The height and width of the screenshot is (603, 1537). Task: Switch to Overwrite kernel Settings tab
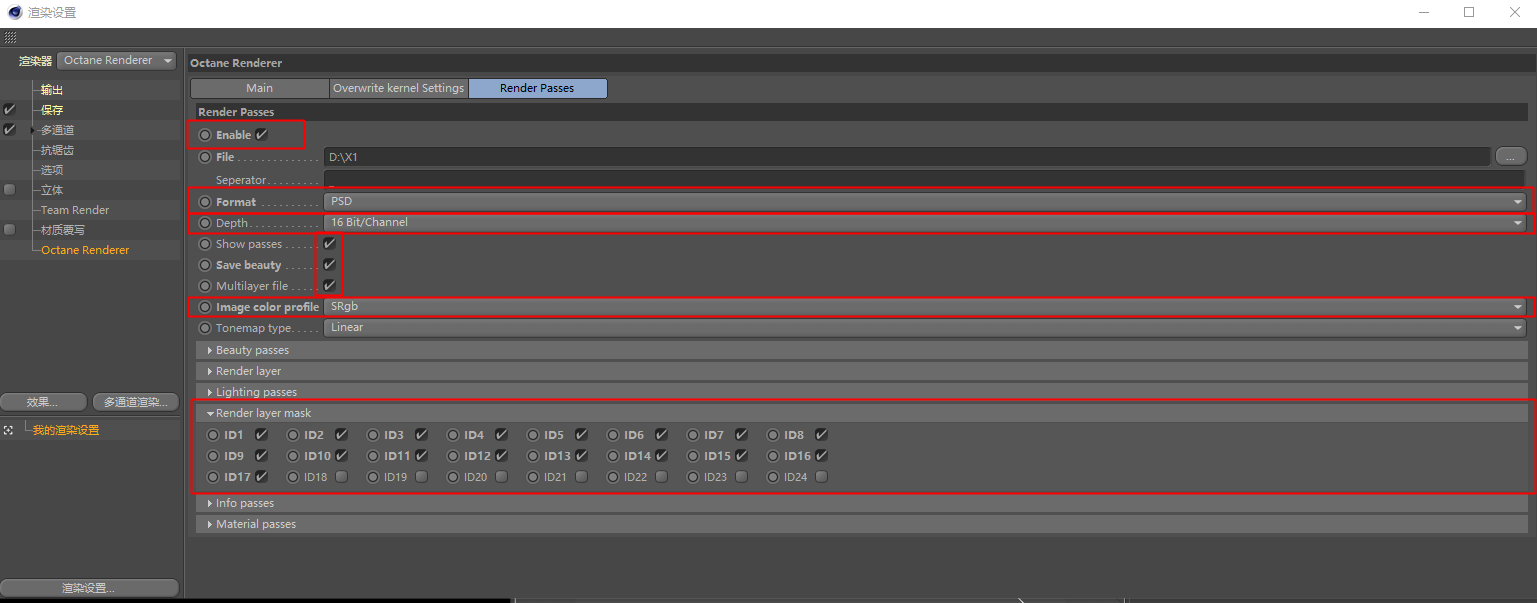point(399,88)
